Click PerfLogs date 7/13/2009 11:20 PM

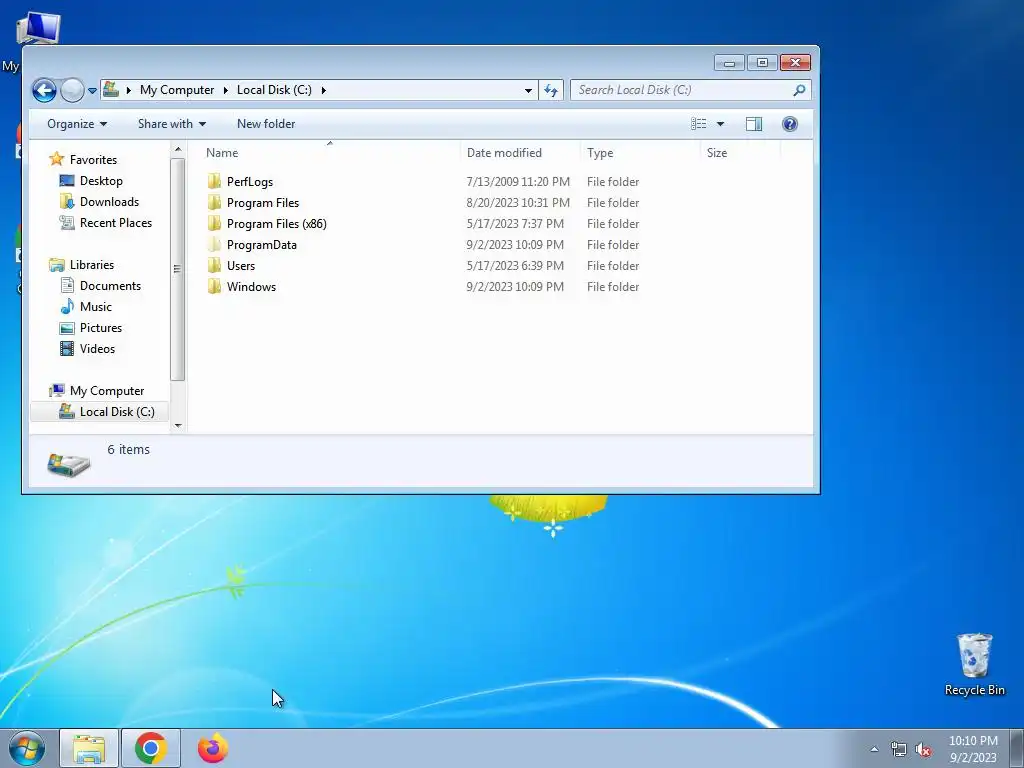pos(518,182)
